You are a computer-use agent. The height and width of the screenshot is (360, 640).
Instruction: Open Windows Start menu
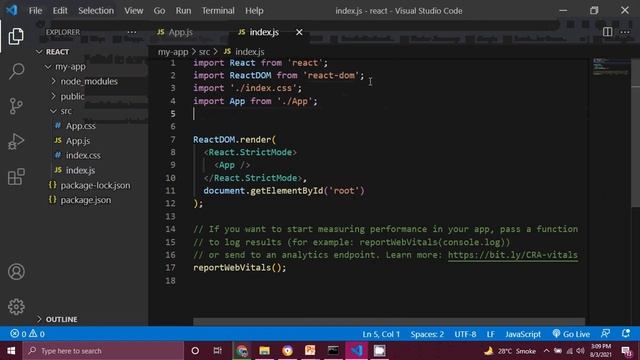point(11,351)
